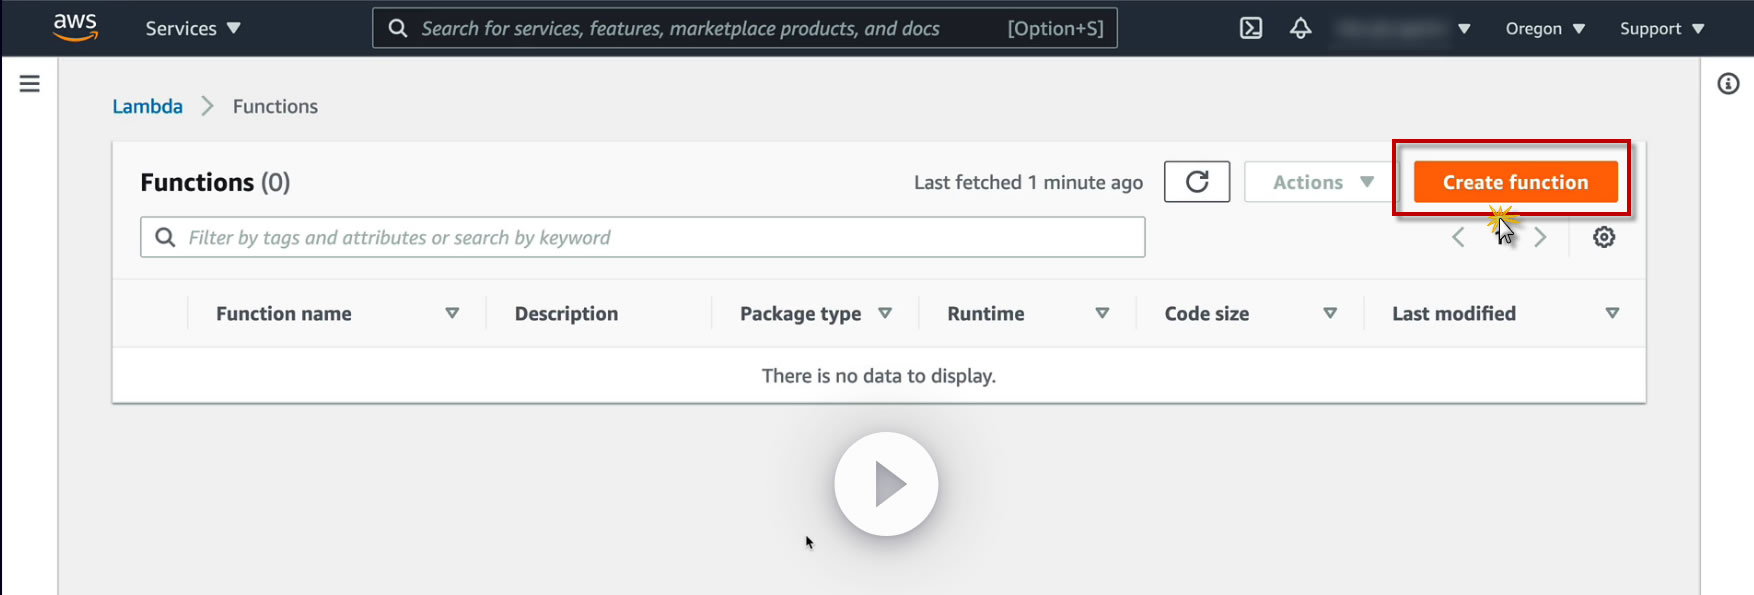This screenshot has height=595, width=1754.
Task: Refresh the functions list
Action: [1197, 182]
